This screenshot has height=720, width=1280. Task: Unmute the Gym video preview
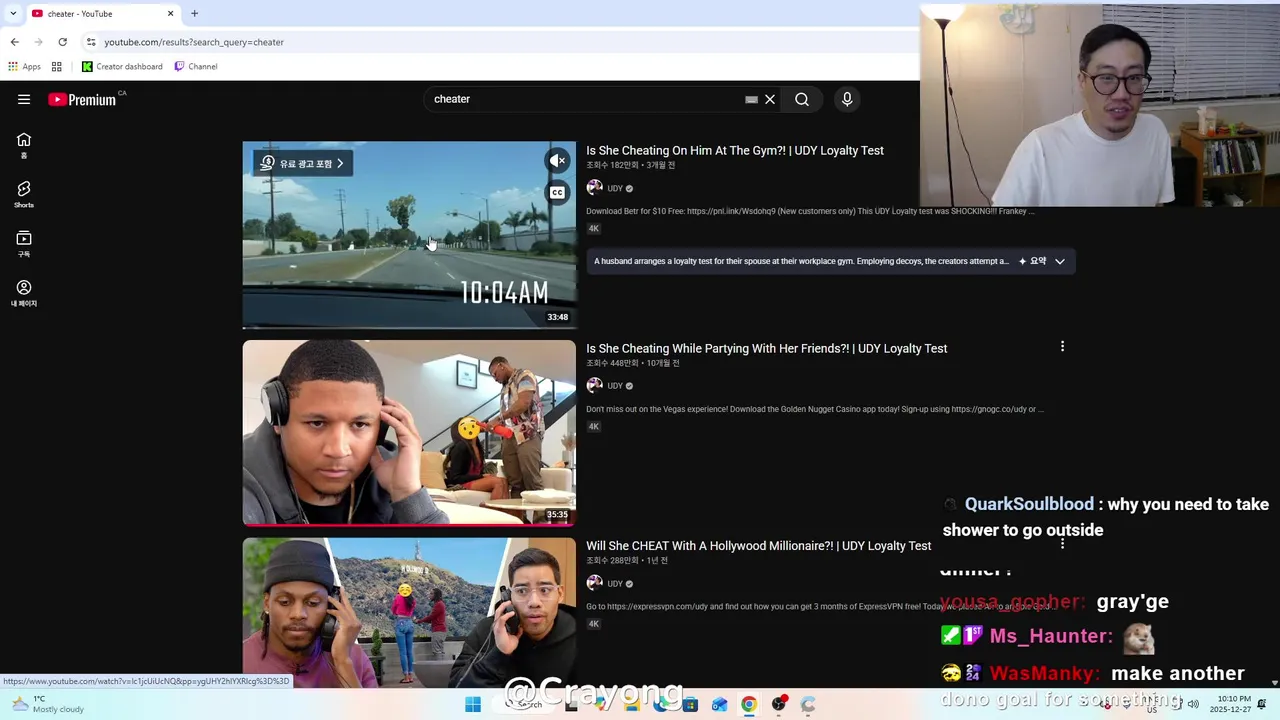click(557, 161)
